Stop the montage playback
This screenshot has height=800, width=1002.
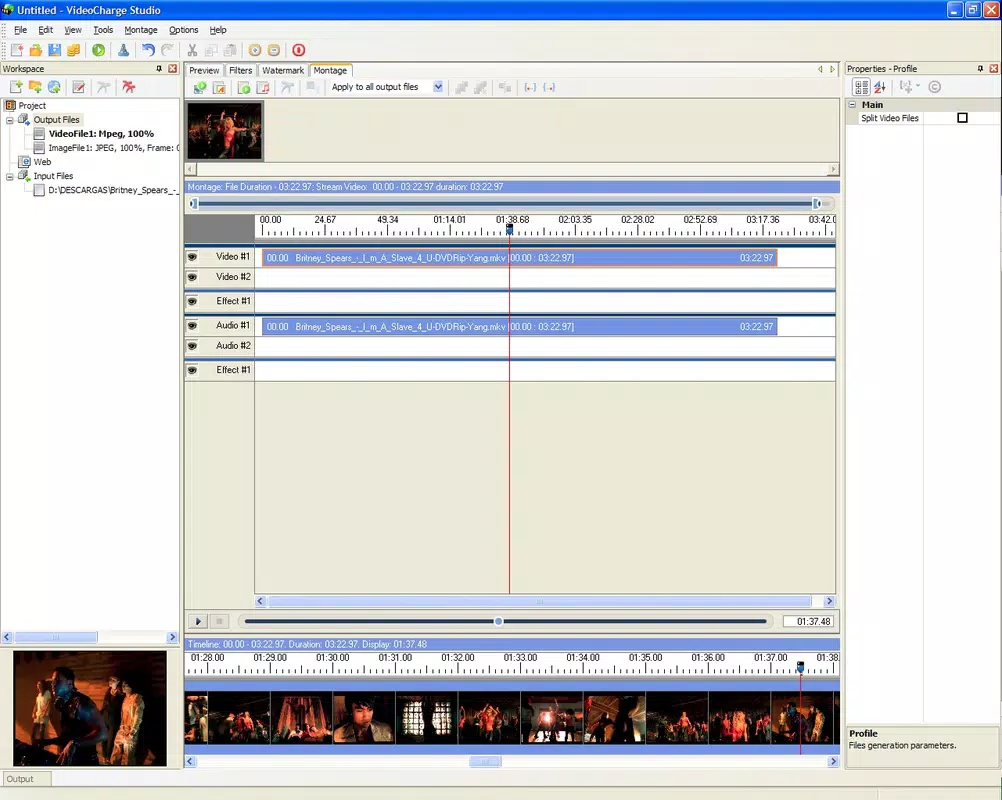click(219, 621)
